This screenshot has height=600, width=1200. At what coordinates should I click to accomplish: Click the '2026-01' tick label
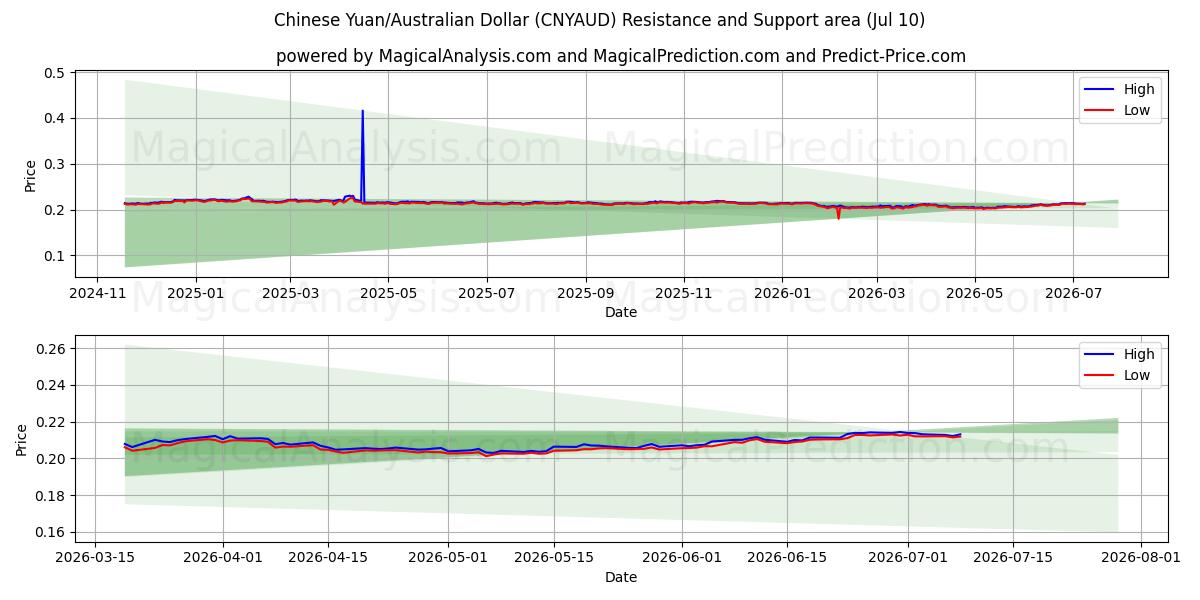click(782, 293)
